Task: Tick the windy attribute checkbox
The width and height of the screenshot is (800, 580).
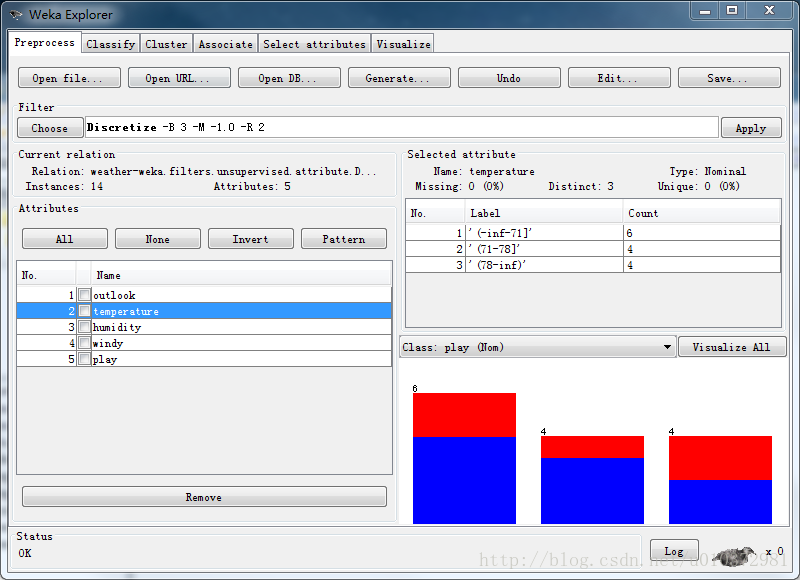Action: point(85,343)
